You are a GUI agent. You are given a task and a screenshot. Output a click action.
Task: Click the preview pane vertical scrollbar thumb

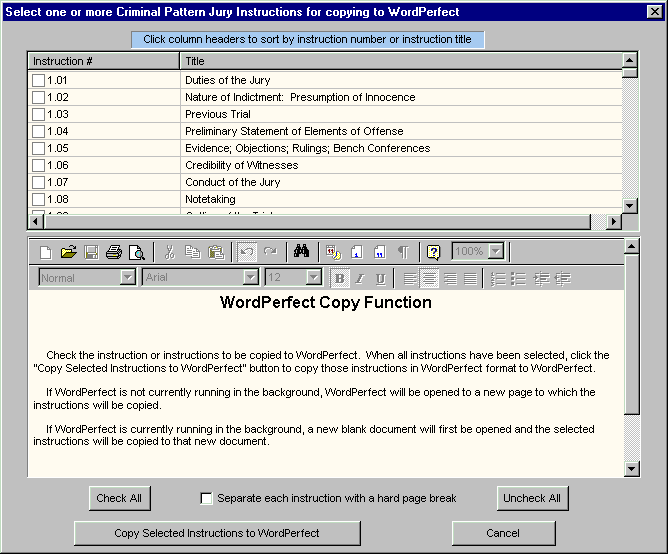[x=631, y=334]
